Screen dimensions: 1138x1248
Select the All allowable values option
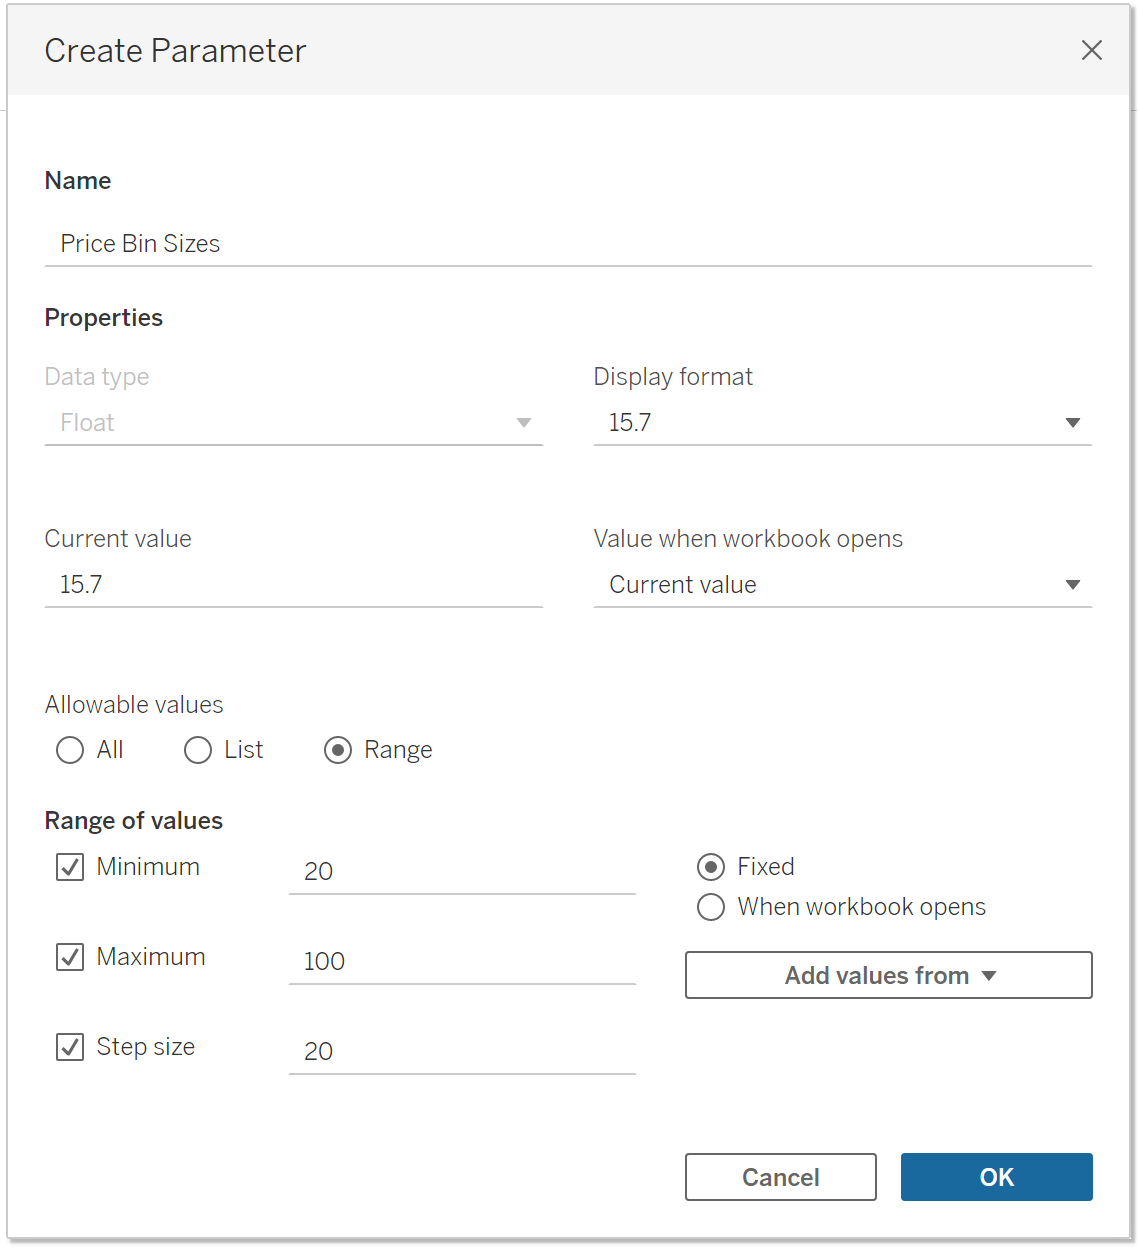click(70, 750)
